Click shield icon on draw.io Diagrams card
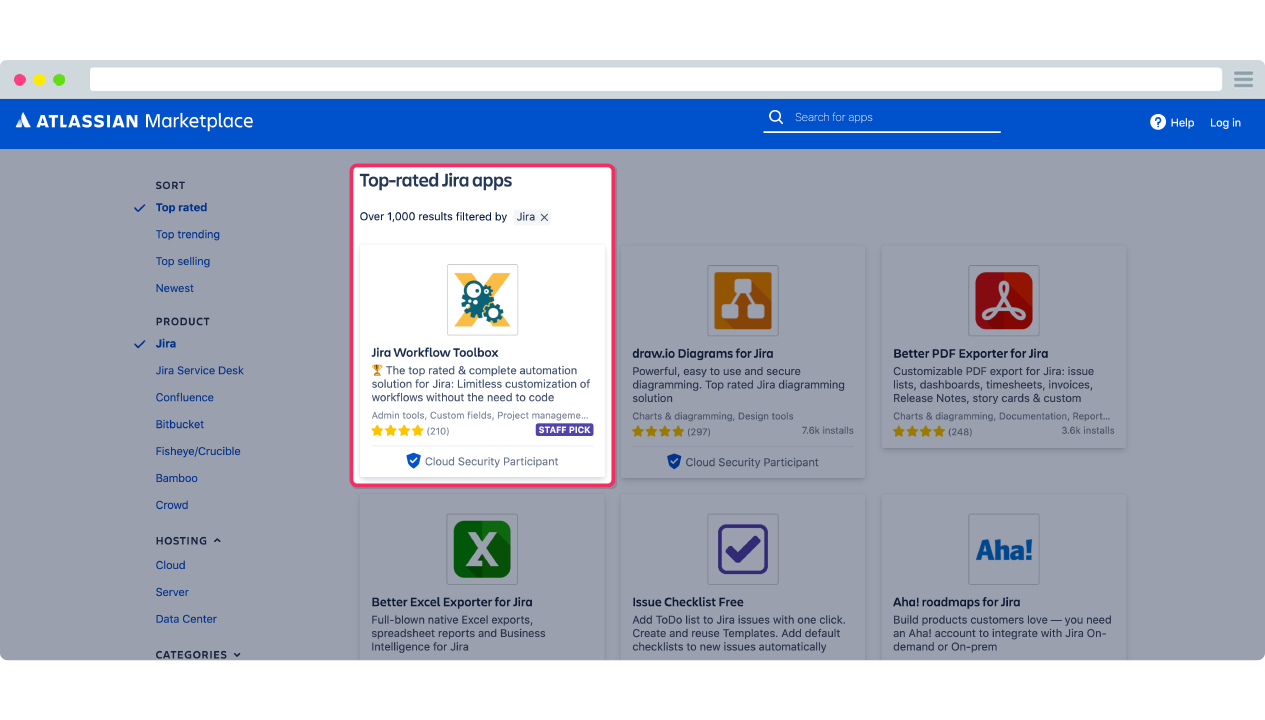Viewport: 1265px width, 720px height. [674, 462]
